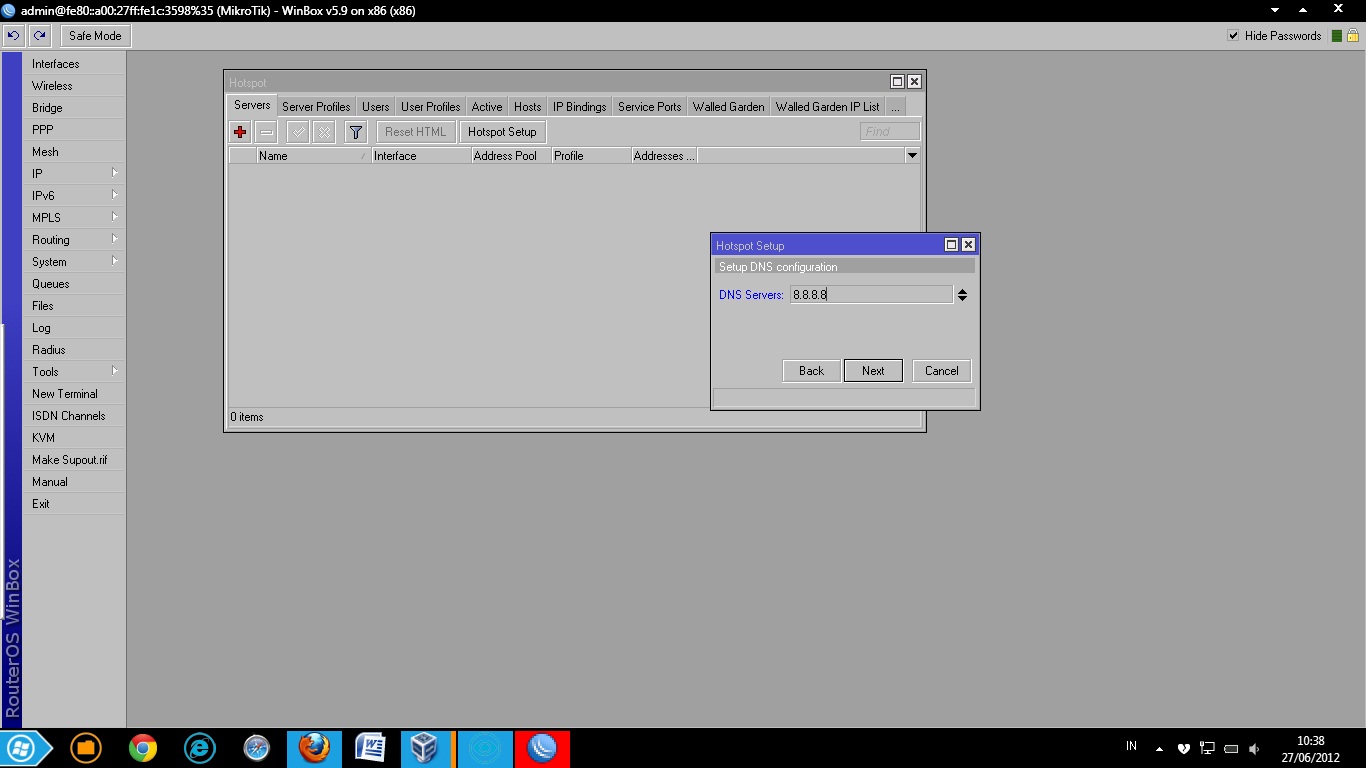Click Reset HTML button
The height and width of the screenshot is (768, 1366).
(416, 132)
